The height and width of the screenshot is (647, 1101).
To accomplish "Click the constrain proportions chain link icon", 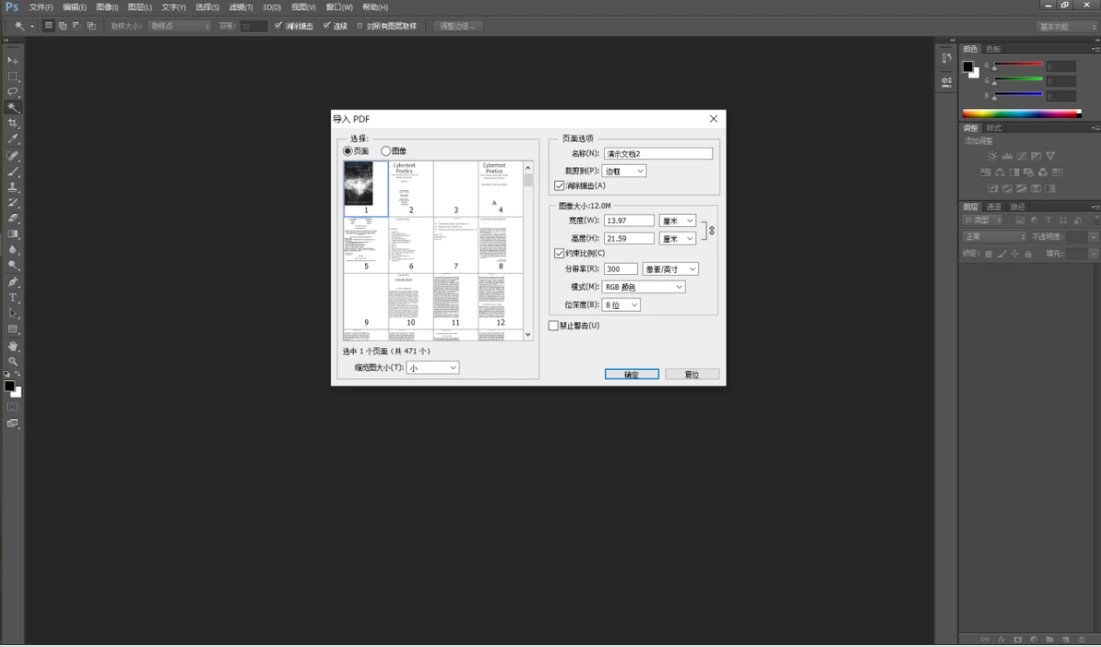I will (x=711, y=230).
